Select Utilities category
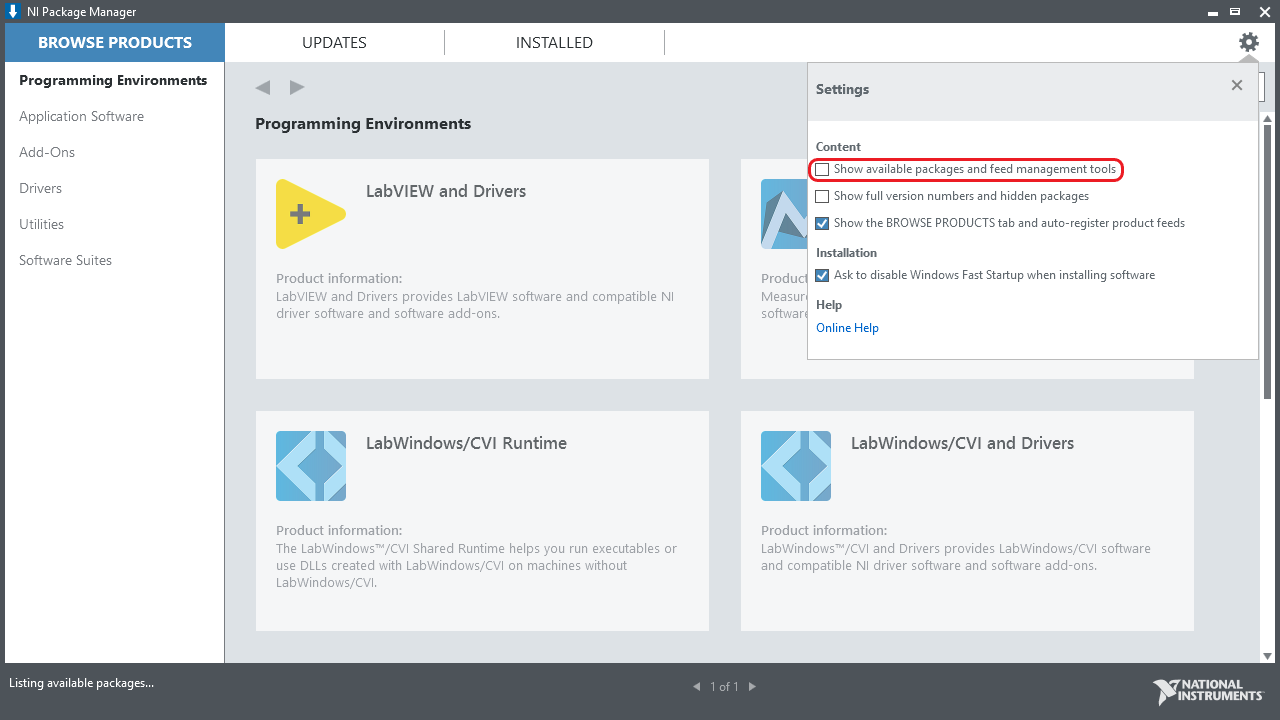Viewport: 1280px width, 720px height. pos(41,224)
